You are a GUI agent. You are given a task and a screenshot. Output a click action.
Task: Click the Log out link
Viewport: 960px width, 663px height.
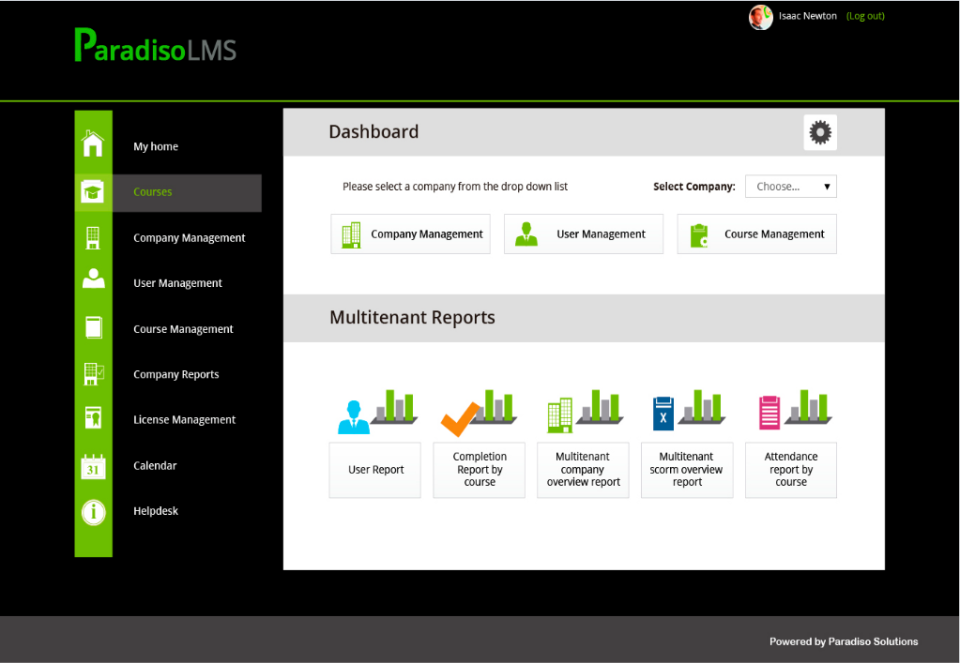tap(865, 16)
